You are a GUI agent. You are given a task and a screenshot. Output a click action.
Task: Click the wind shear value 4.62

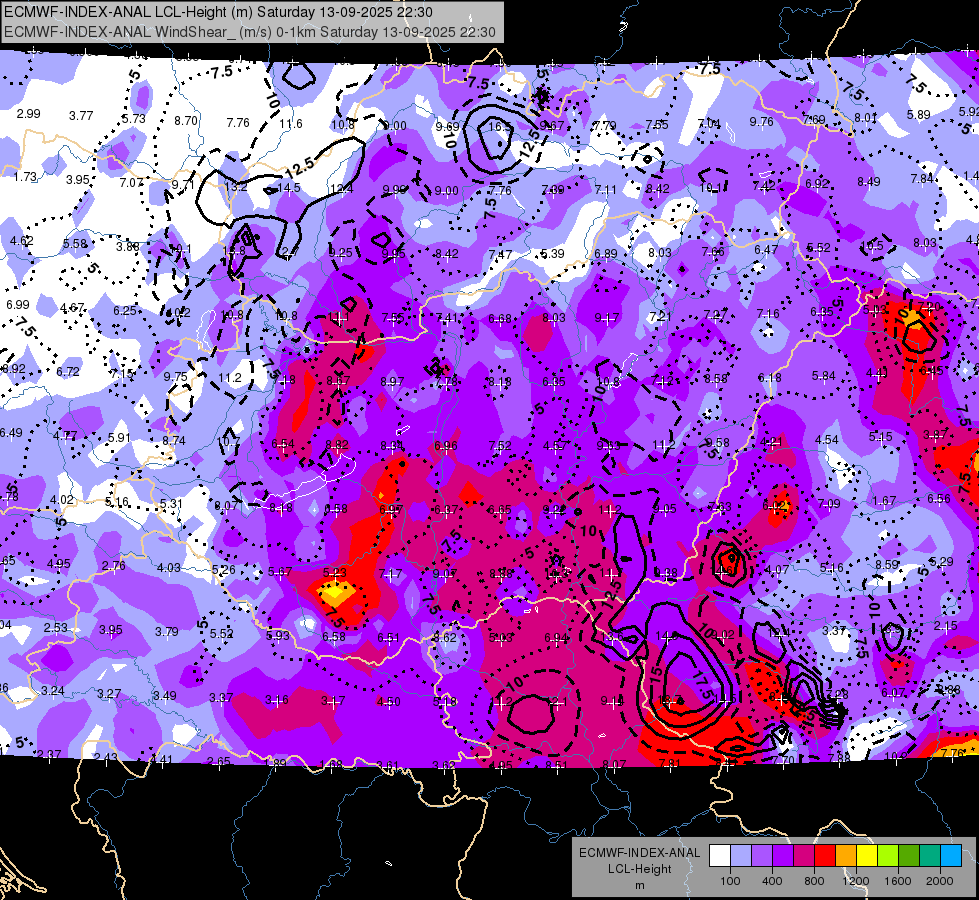(22, 240)
